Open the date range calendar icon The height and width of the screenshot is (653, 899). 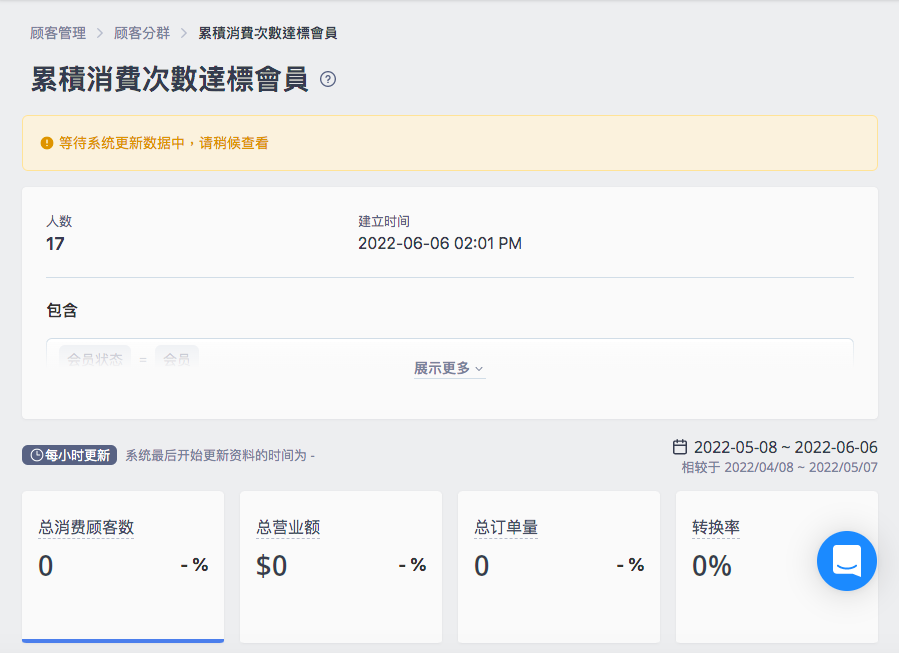[x=680, y=447]
